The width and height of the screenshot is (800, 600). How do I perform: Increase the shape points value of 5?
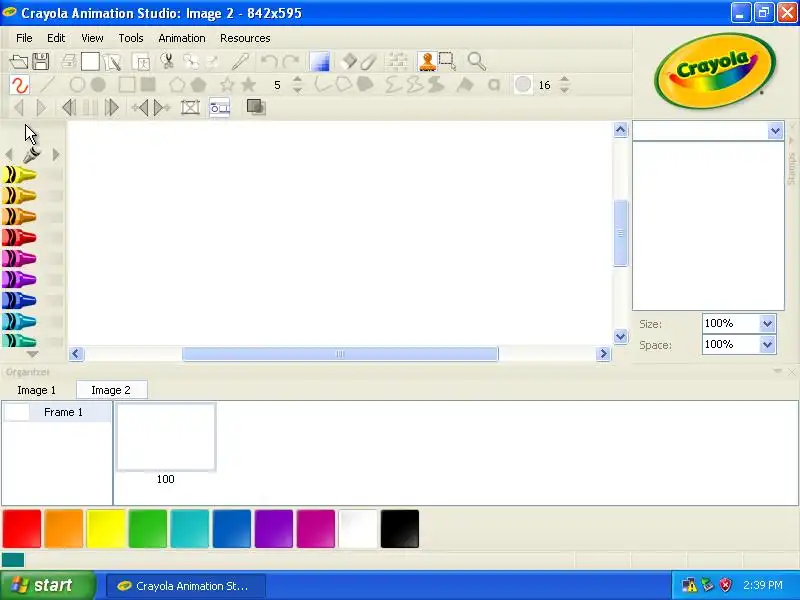[x=297, y=80]
